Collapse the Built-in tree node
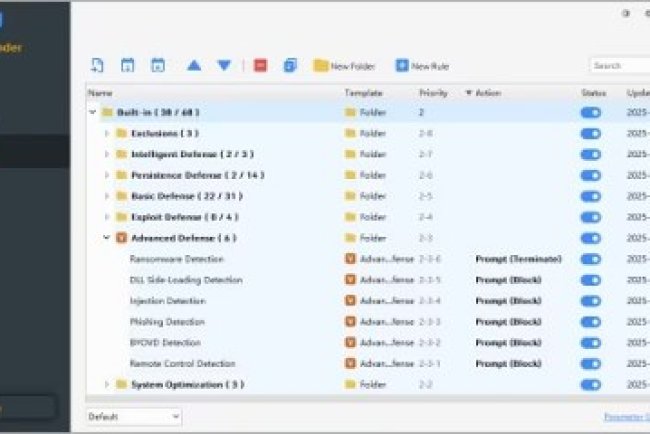Screen dimensions: 650x434 pos(93,112)
